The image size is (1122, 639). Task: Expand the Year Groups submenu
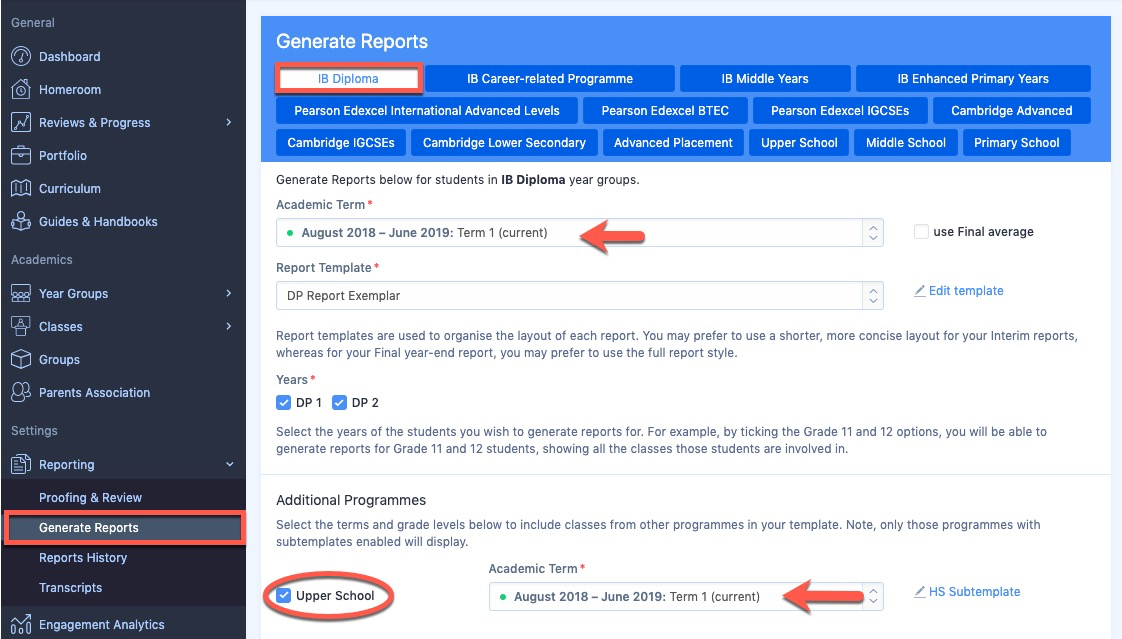[x=229, y=293]
